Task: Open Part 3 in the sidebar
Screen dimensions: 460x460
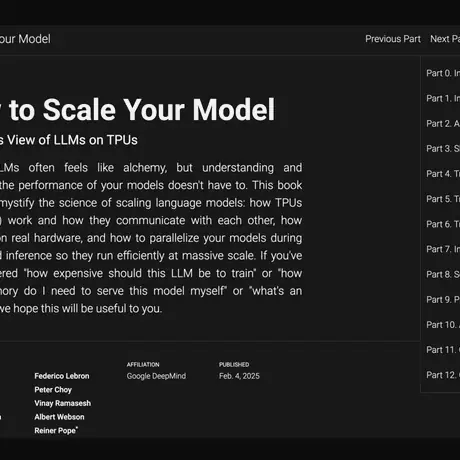Action: click(443, 149)
